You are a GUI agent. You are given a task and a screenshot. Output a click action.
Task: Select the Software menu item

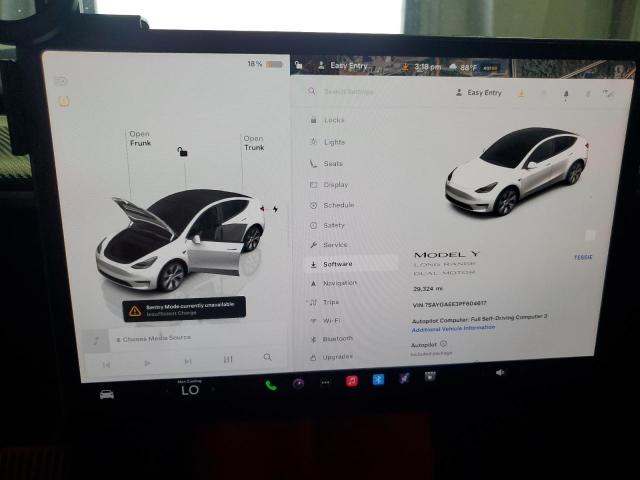click(352, 264)
